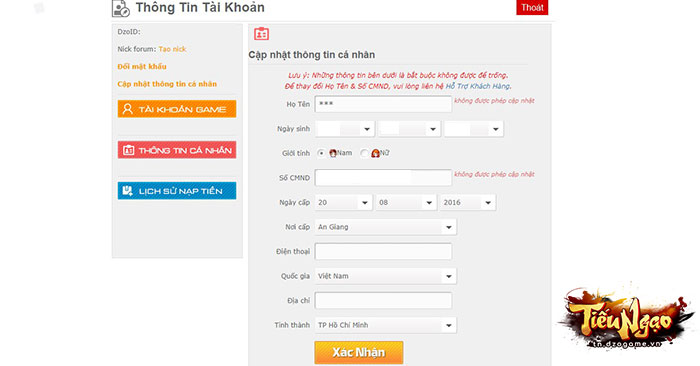
Task: Click the account info icon beside Thông Tin Tài Khoản
Action: tap(121, 8)
